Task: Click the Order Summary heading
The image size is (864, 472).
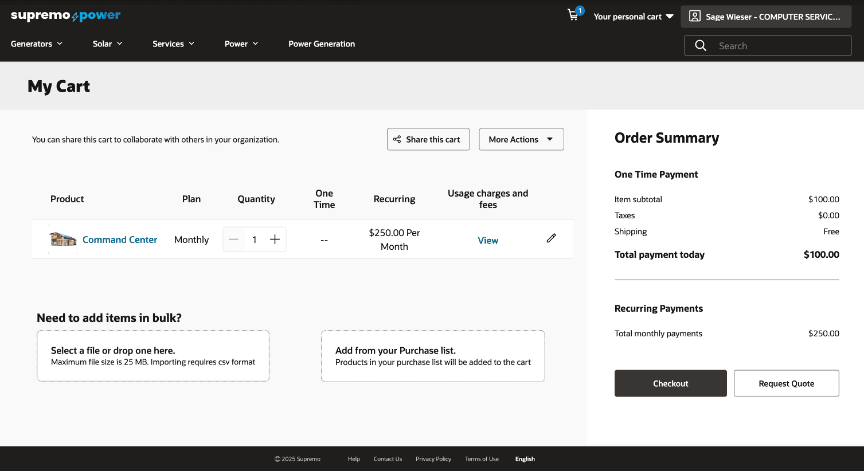Action: point(667,138)
